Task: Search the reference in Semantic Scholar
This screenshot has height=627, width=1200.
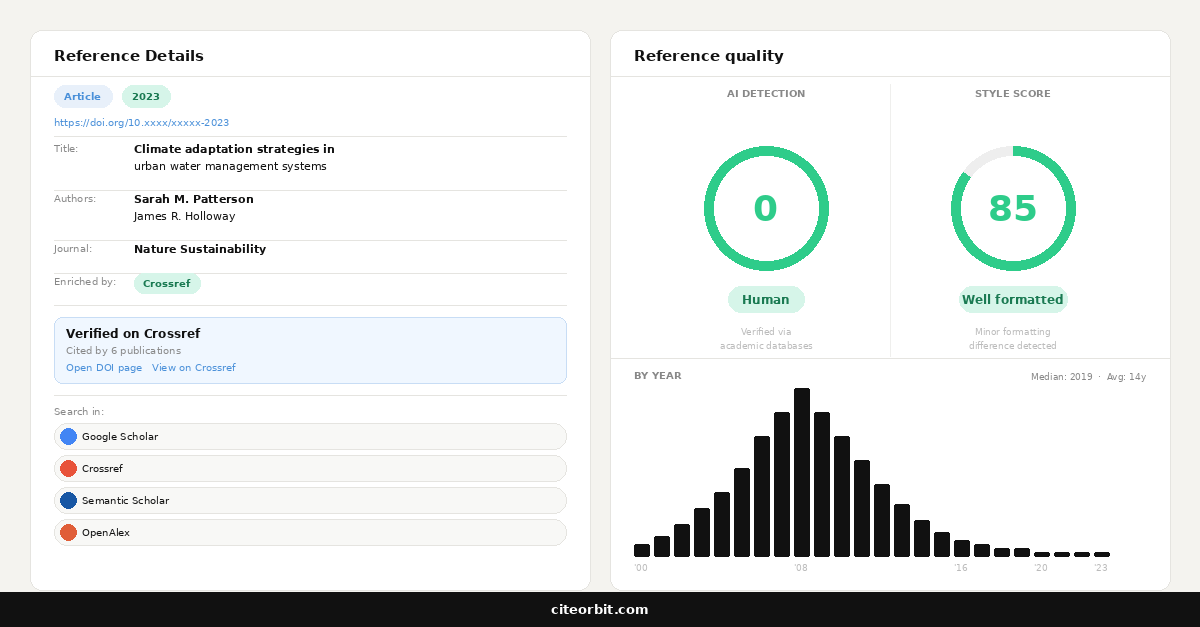Action: [310, 500]
